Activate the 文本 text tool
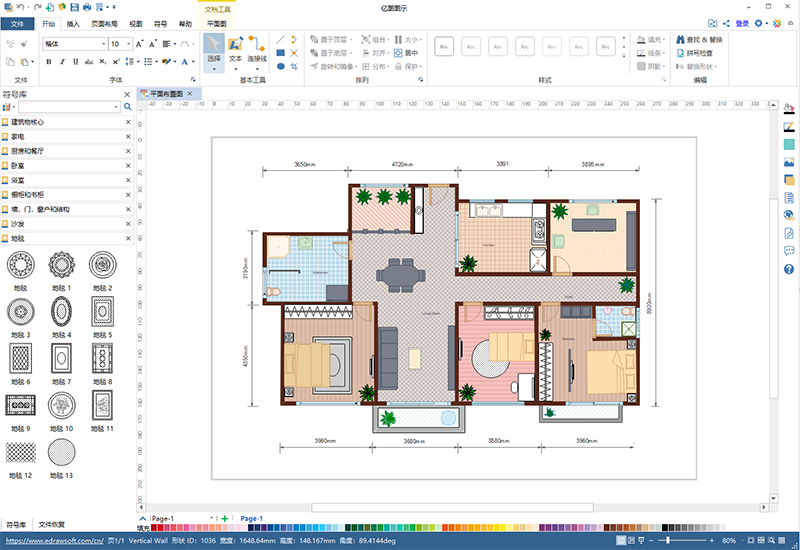Screen dimensions: 800x550 (235, 53)
